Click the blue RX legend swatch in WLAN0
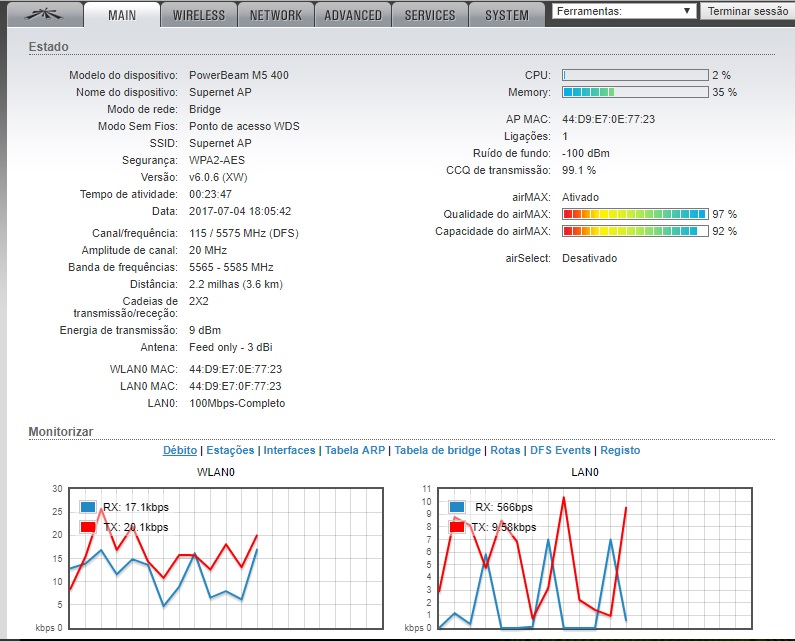 87,507
